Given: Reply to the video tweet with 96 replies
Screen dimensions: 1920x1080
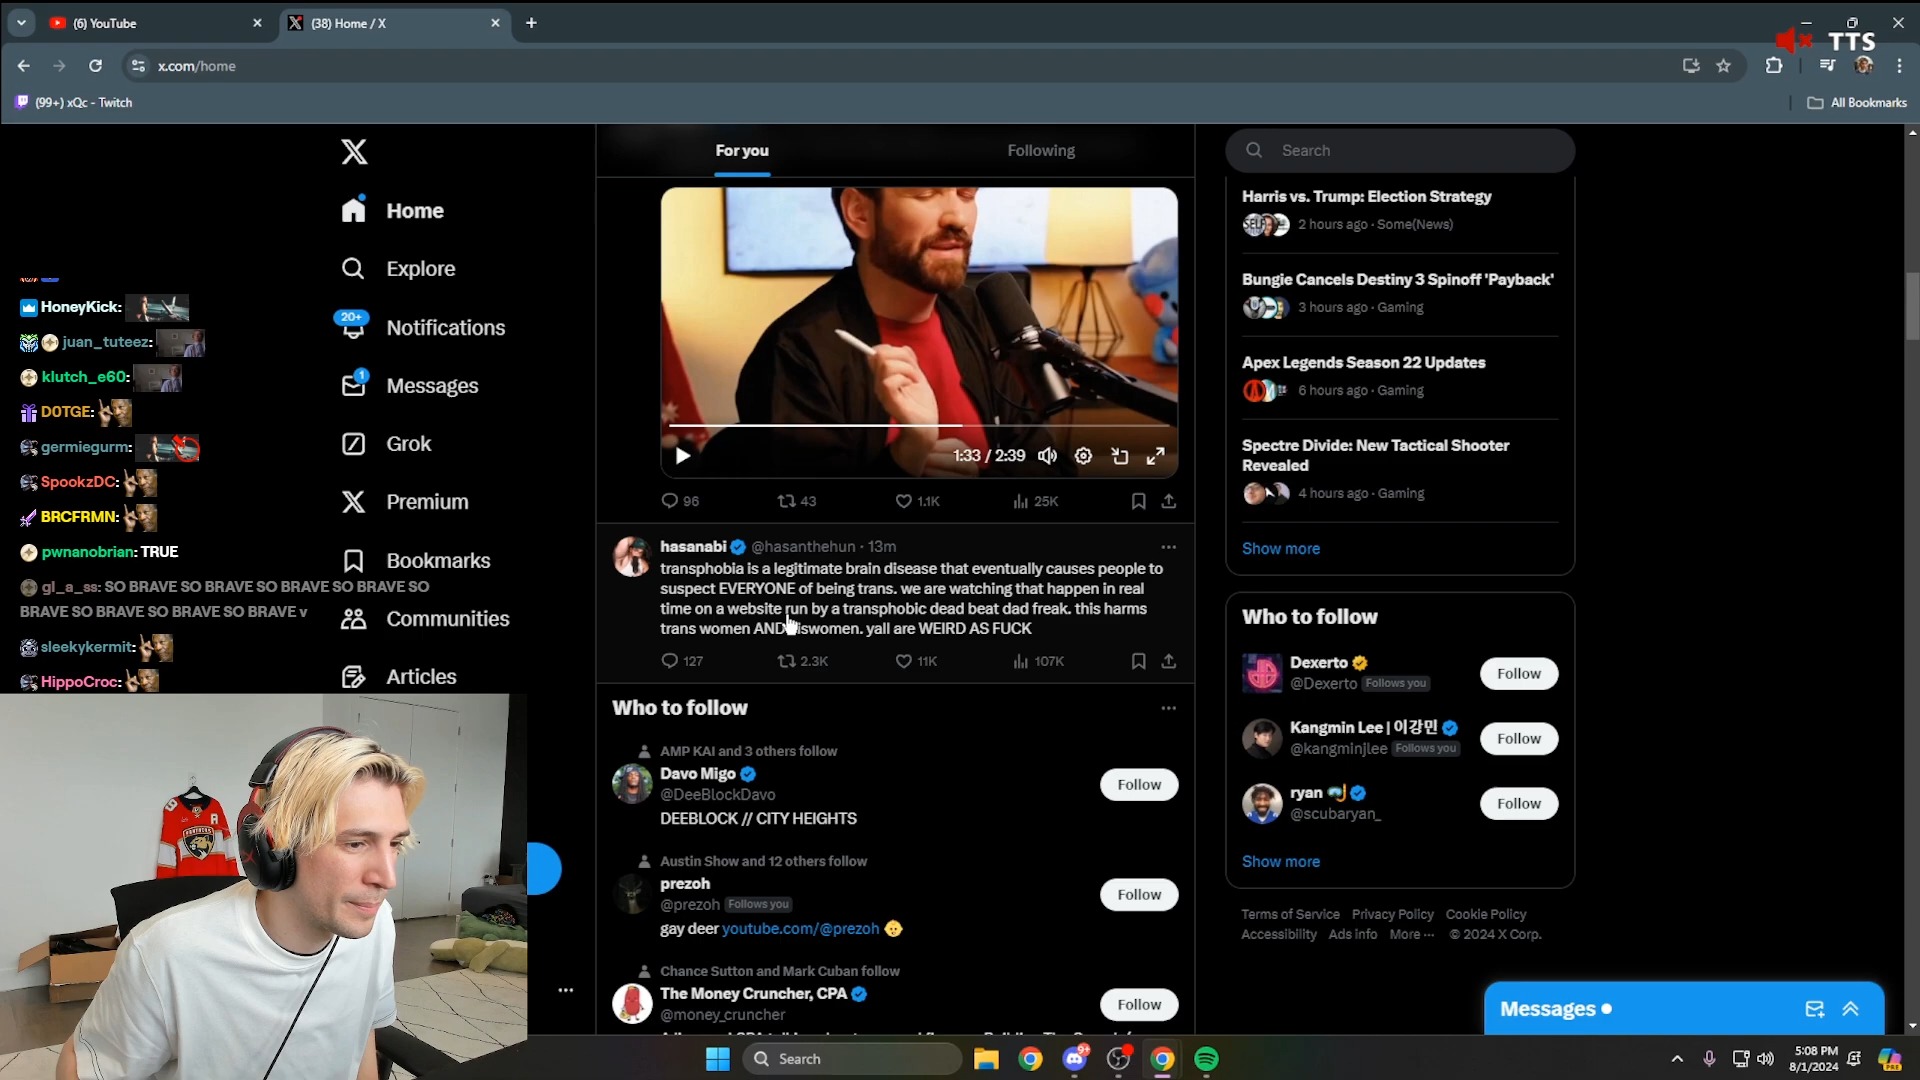Looking at the screenshot, I should click(680, 501).
